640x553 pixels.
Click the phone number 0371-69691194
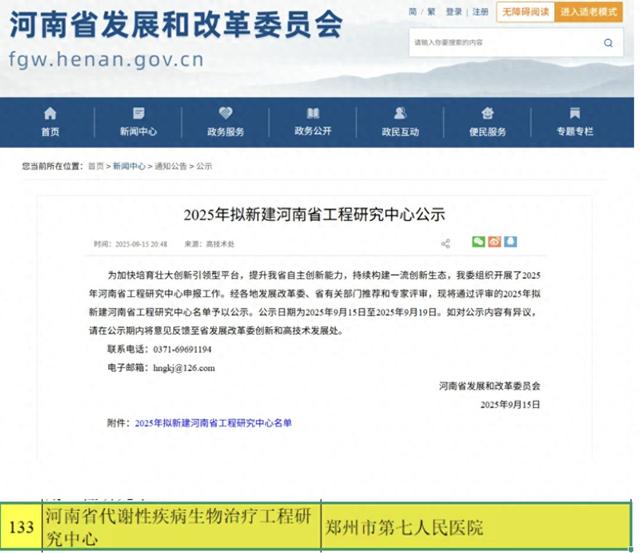(x=182, y=349)
